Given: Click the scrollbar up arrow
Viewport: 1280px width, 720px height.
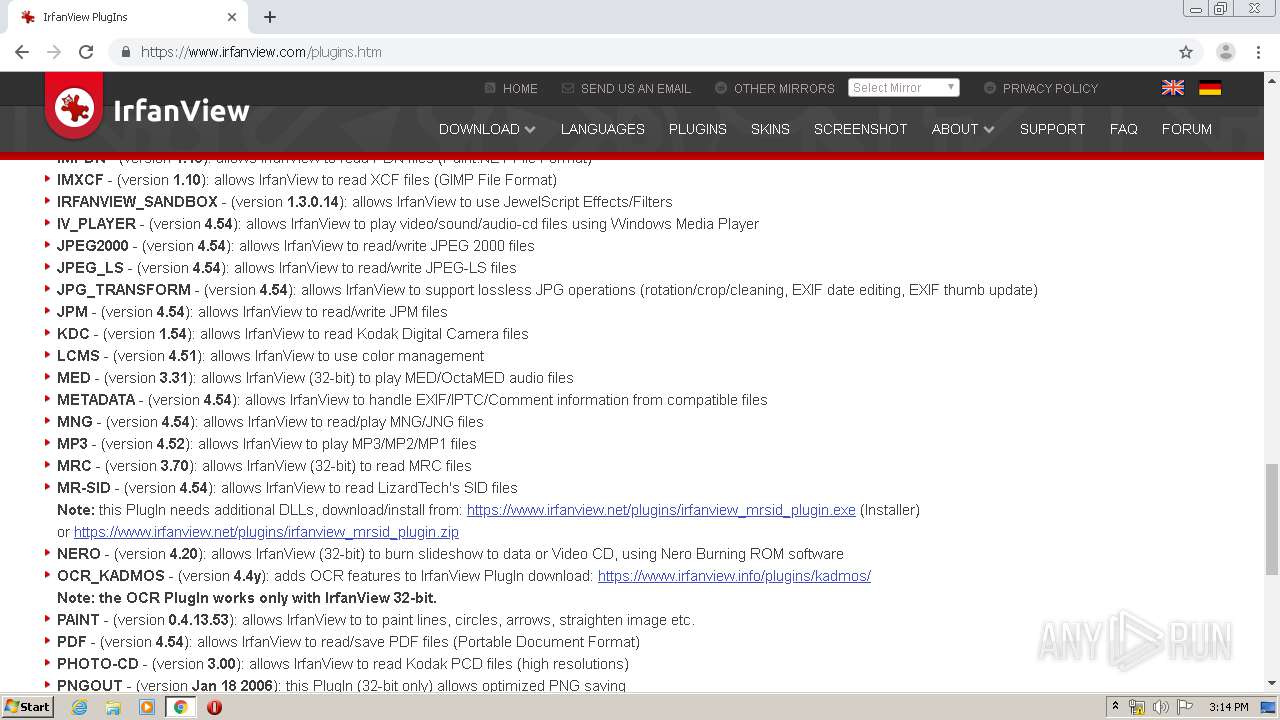Looking at the screenshot, I should (x=1272, y=79).
